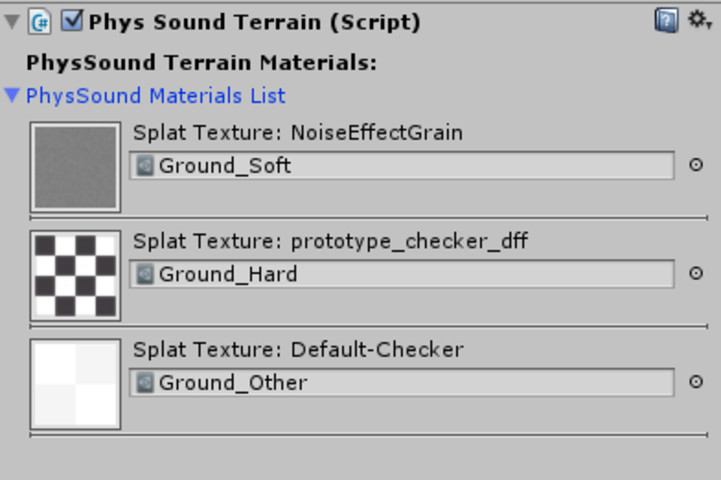Collapse the Phys Sound Terrain component
Screen dimensions: 721x480
[x=12, y=21]
